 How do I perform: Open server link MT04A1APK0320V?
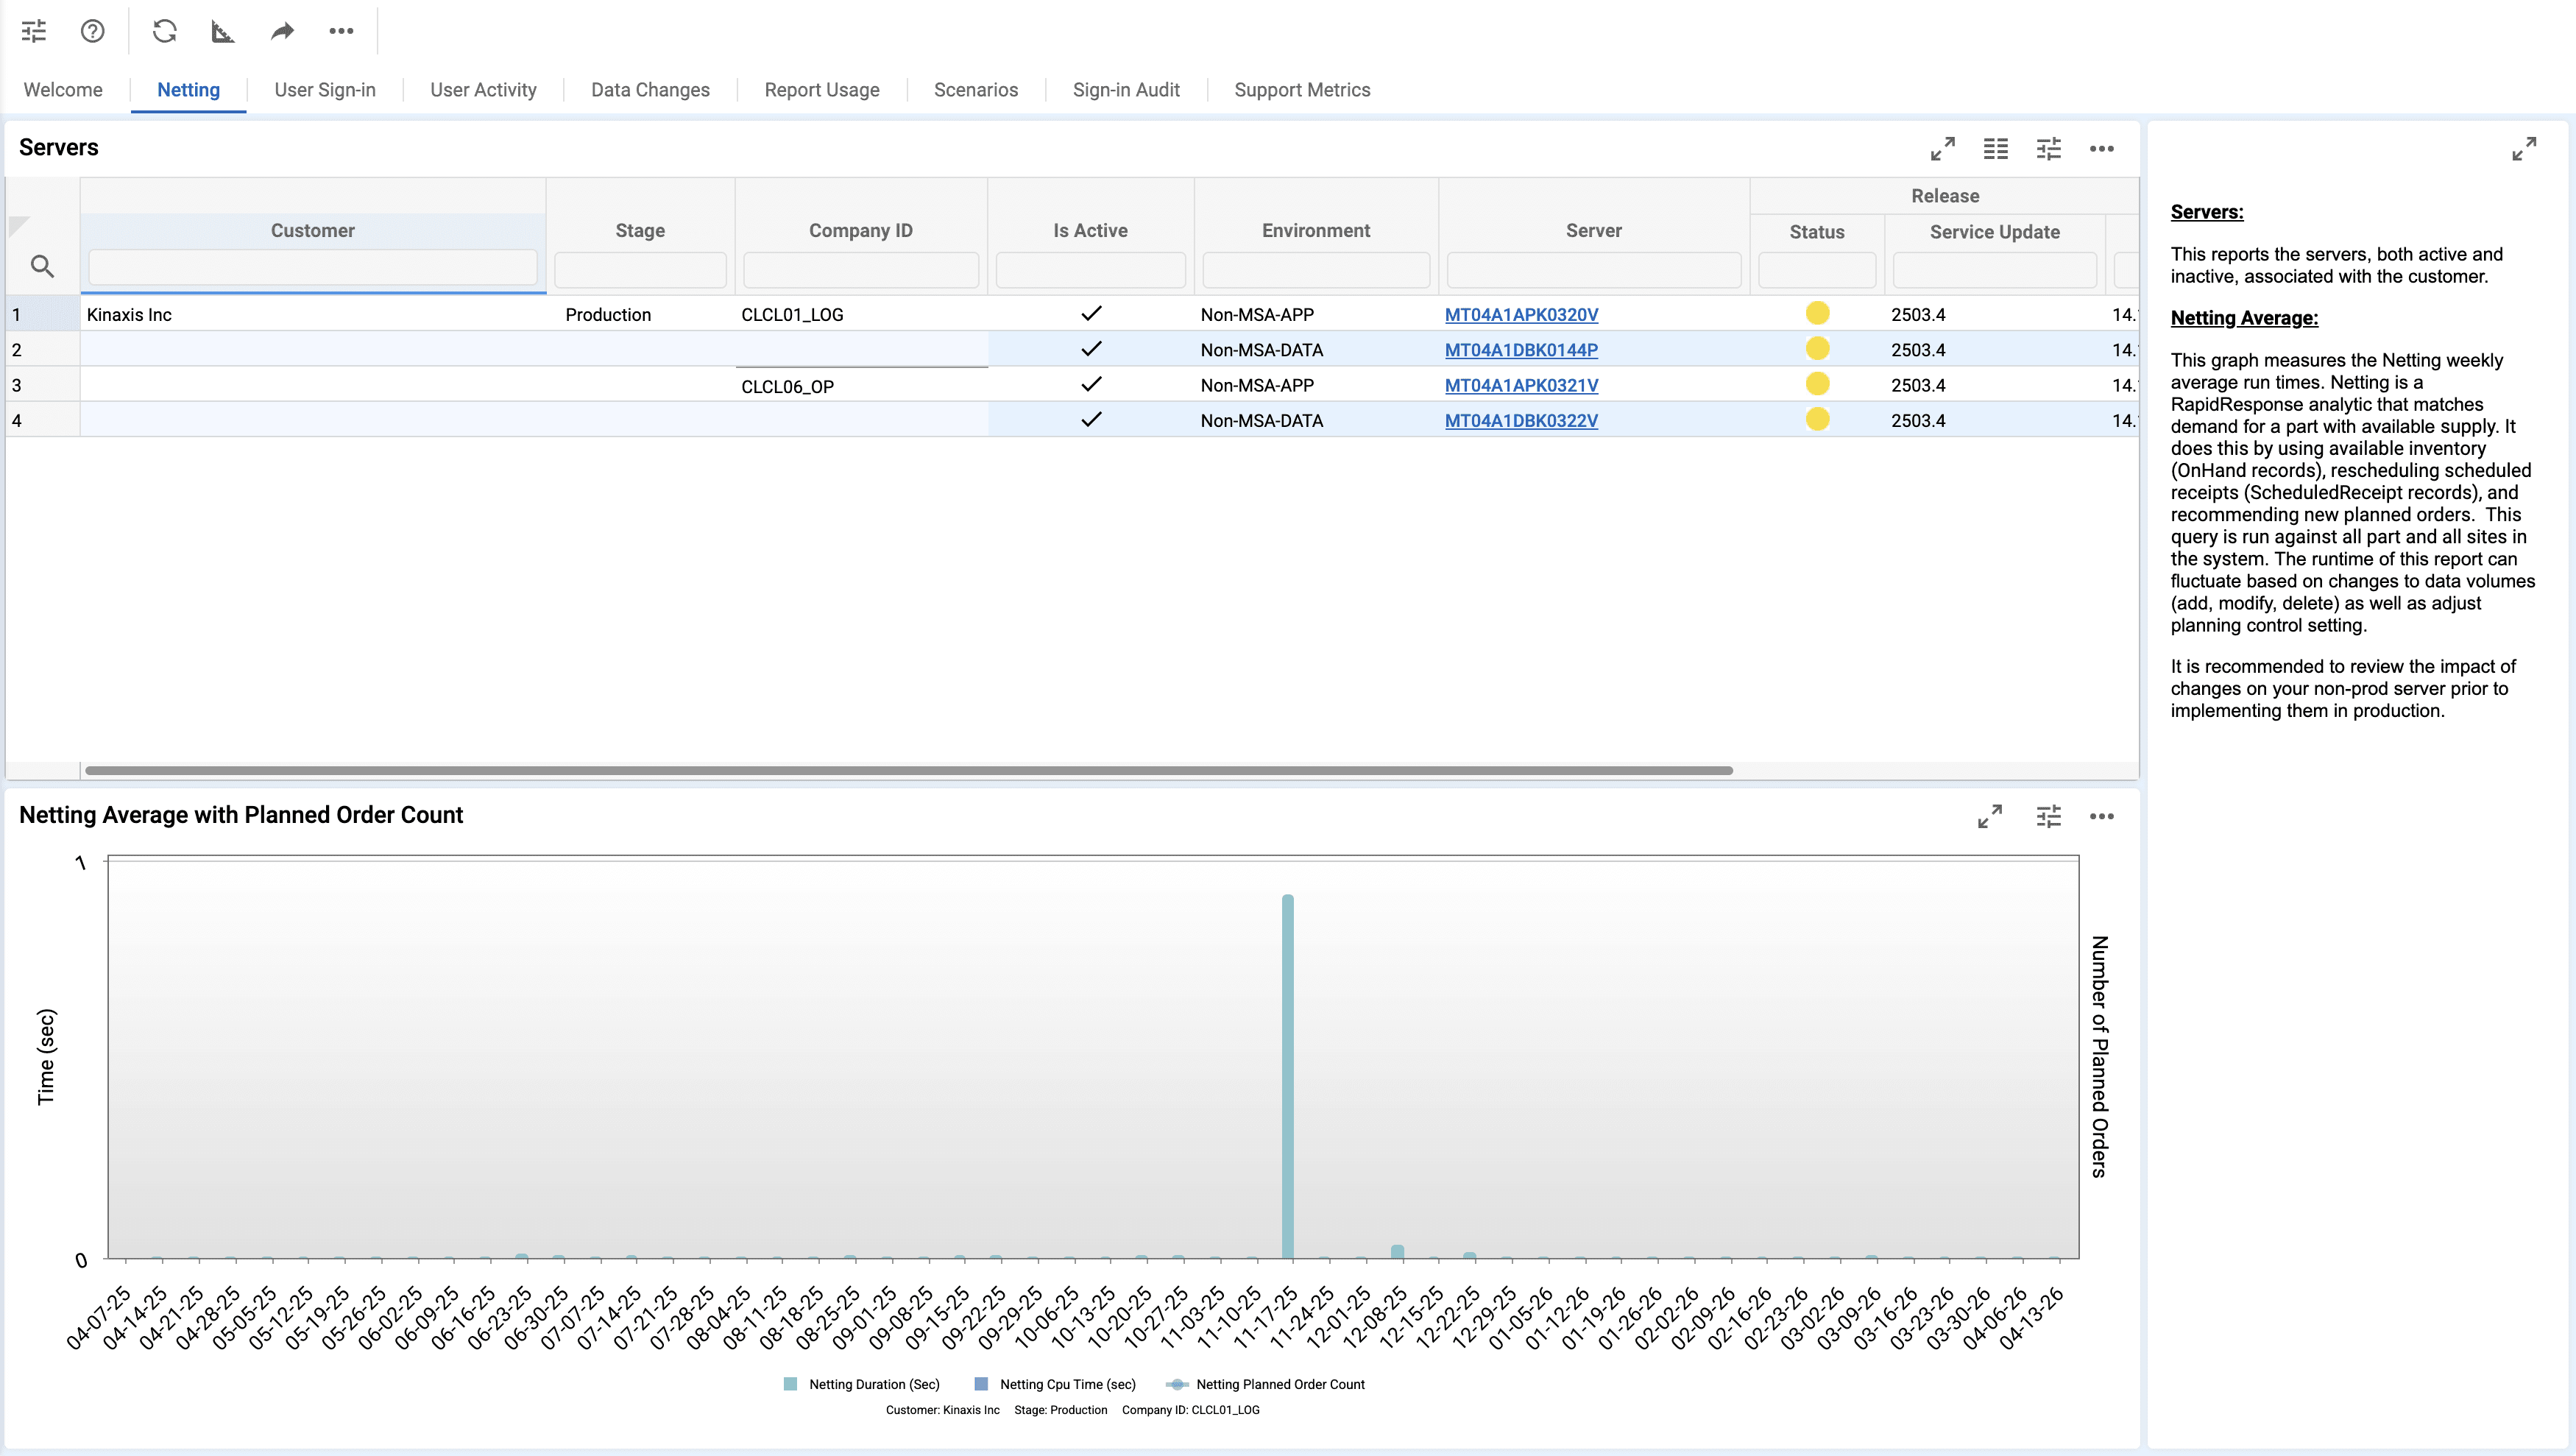pos(1521,314)
